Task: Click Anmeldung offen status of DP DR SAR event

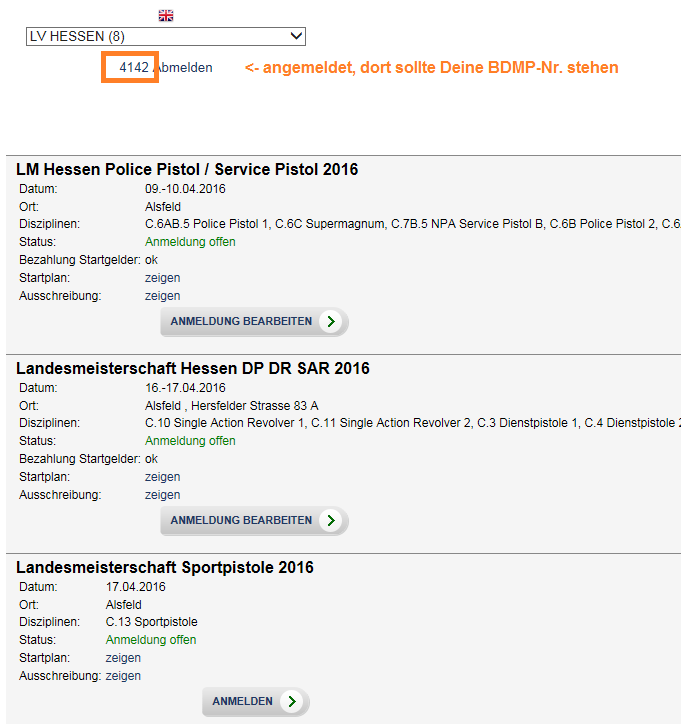Action: point(190,441)
